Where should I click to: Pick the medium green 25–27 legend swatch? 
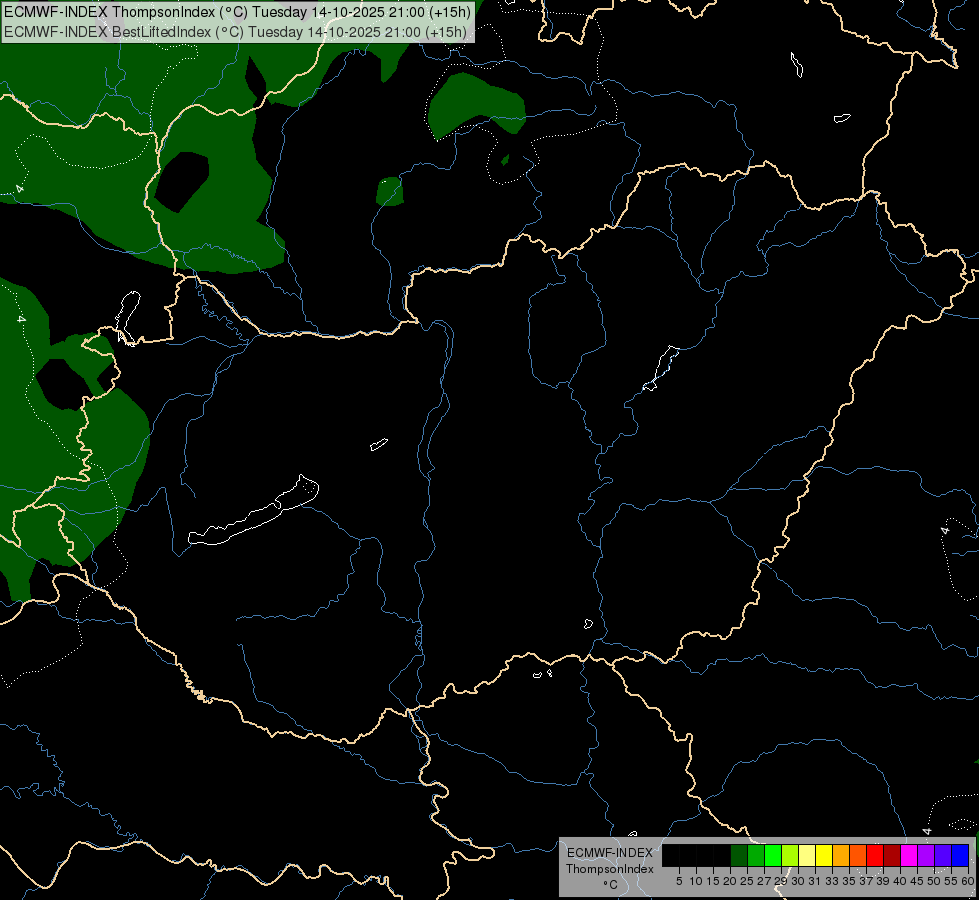coord(756,856)
